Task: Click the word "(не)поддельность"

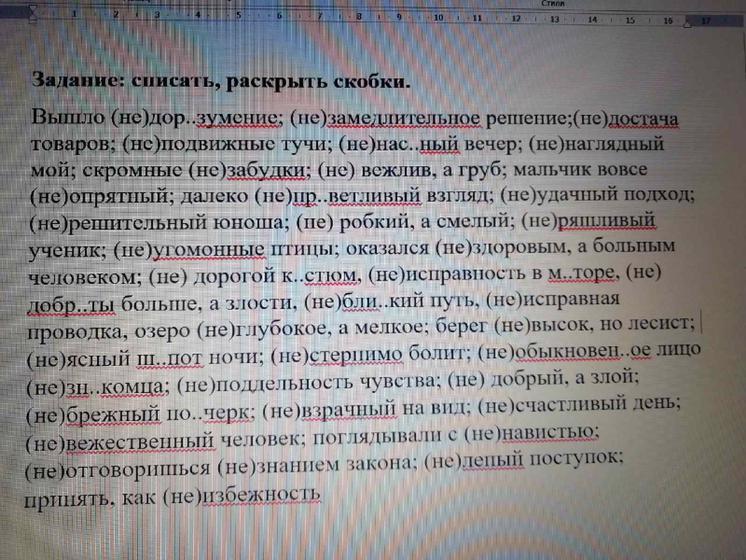Action: click(x=265, y=383)
